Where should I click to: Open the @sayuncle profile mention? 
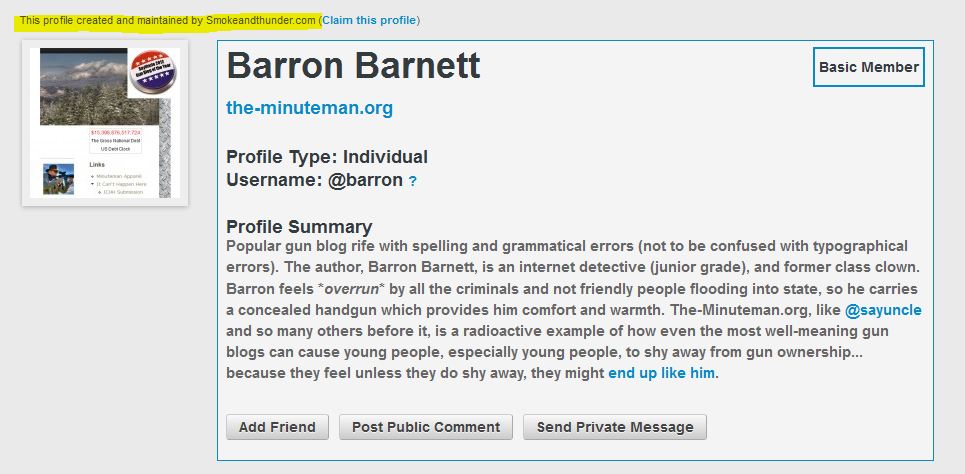tap(883, 311)
